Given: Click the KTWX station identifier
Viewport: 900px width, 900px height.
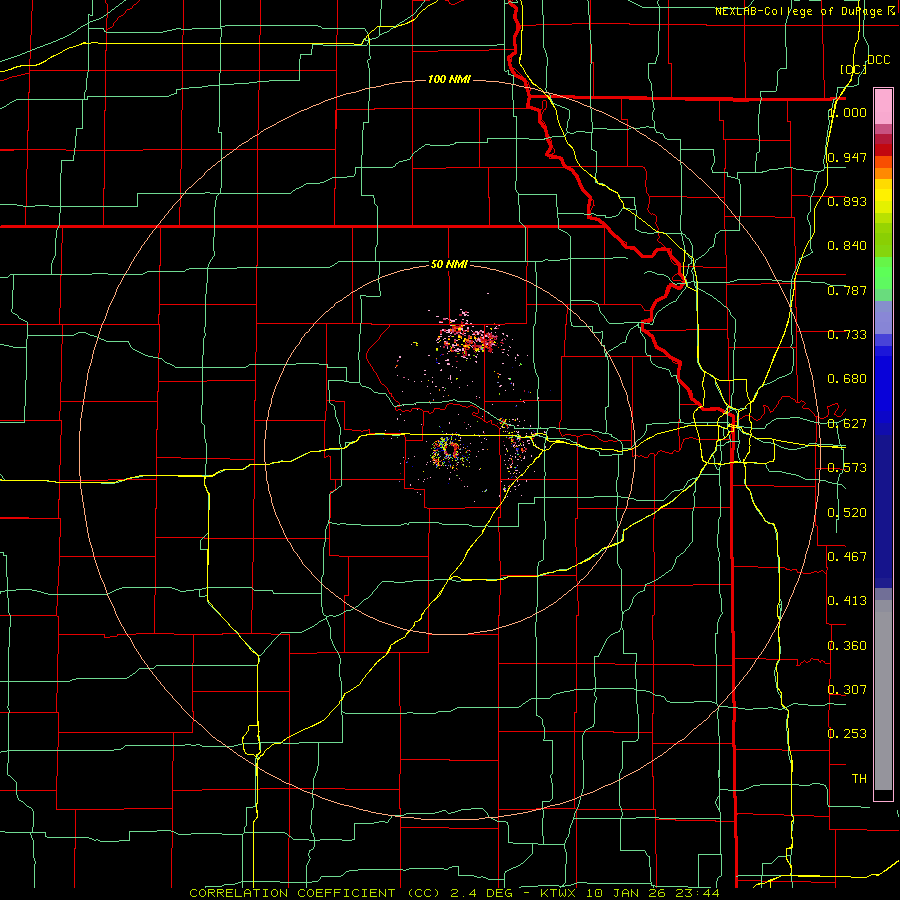Looking at the screenshot, I should tap(557, 893).
